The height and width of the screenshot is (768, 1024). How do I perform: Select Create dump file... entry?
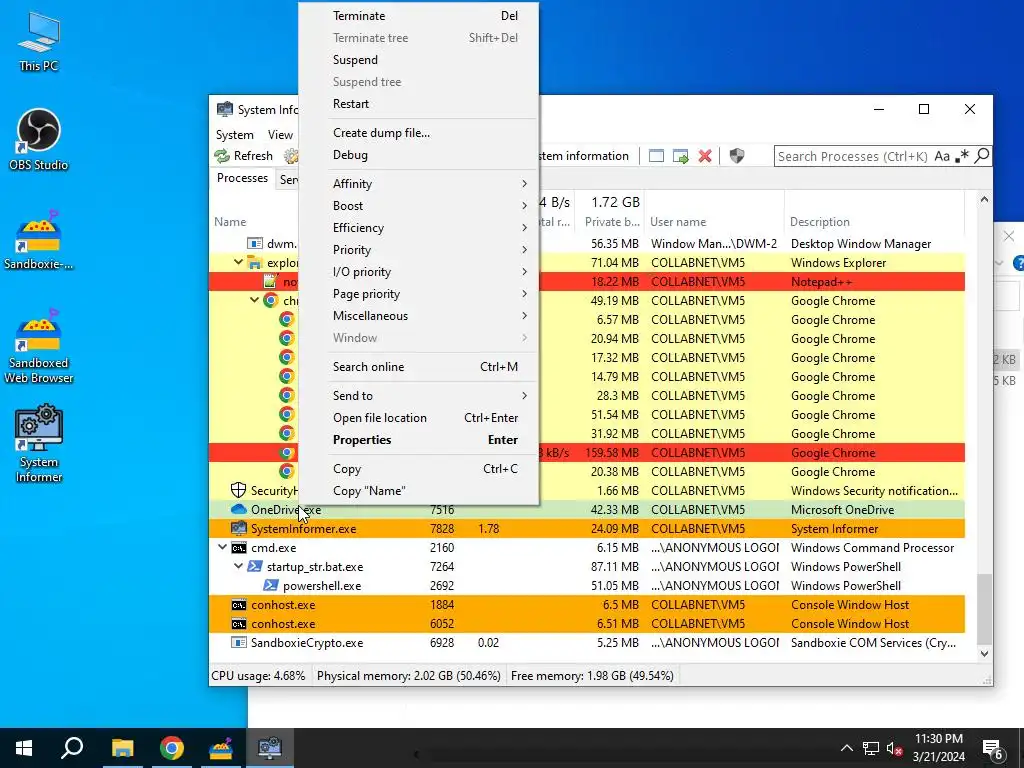[x=419, y=133]
